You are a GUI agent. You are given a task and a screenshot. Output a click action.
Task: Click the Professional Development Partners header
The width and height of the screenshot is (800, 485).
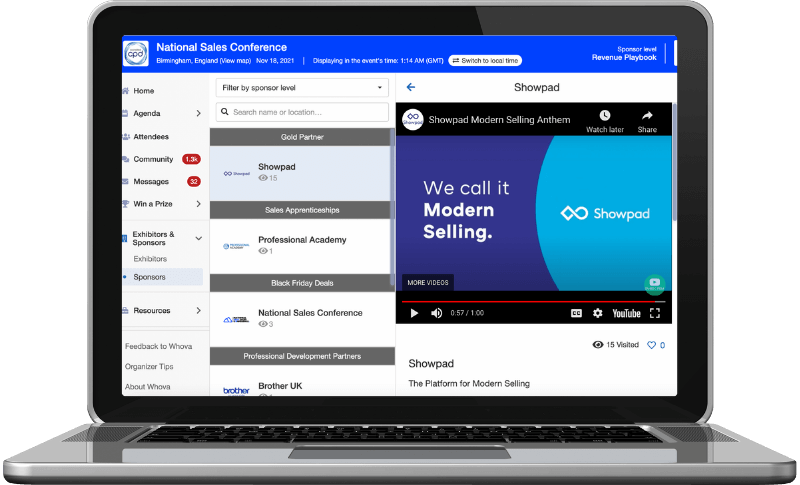[302, 356]
